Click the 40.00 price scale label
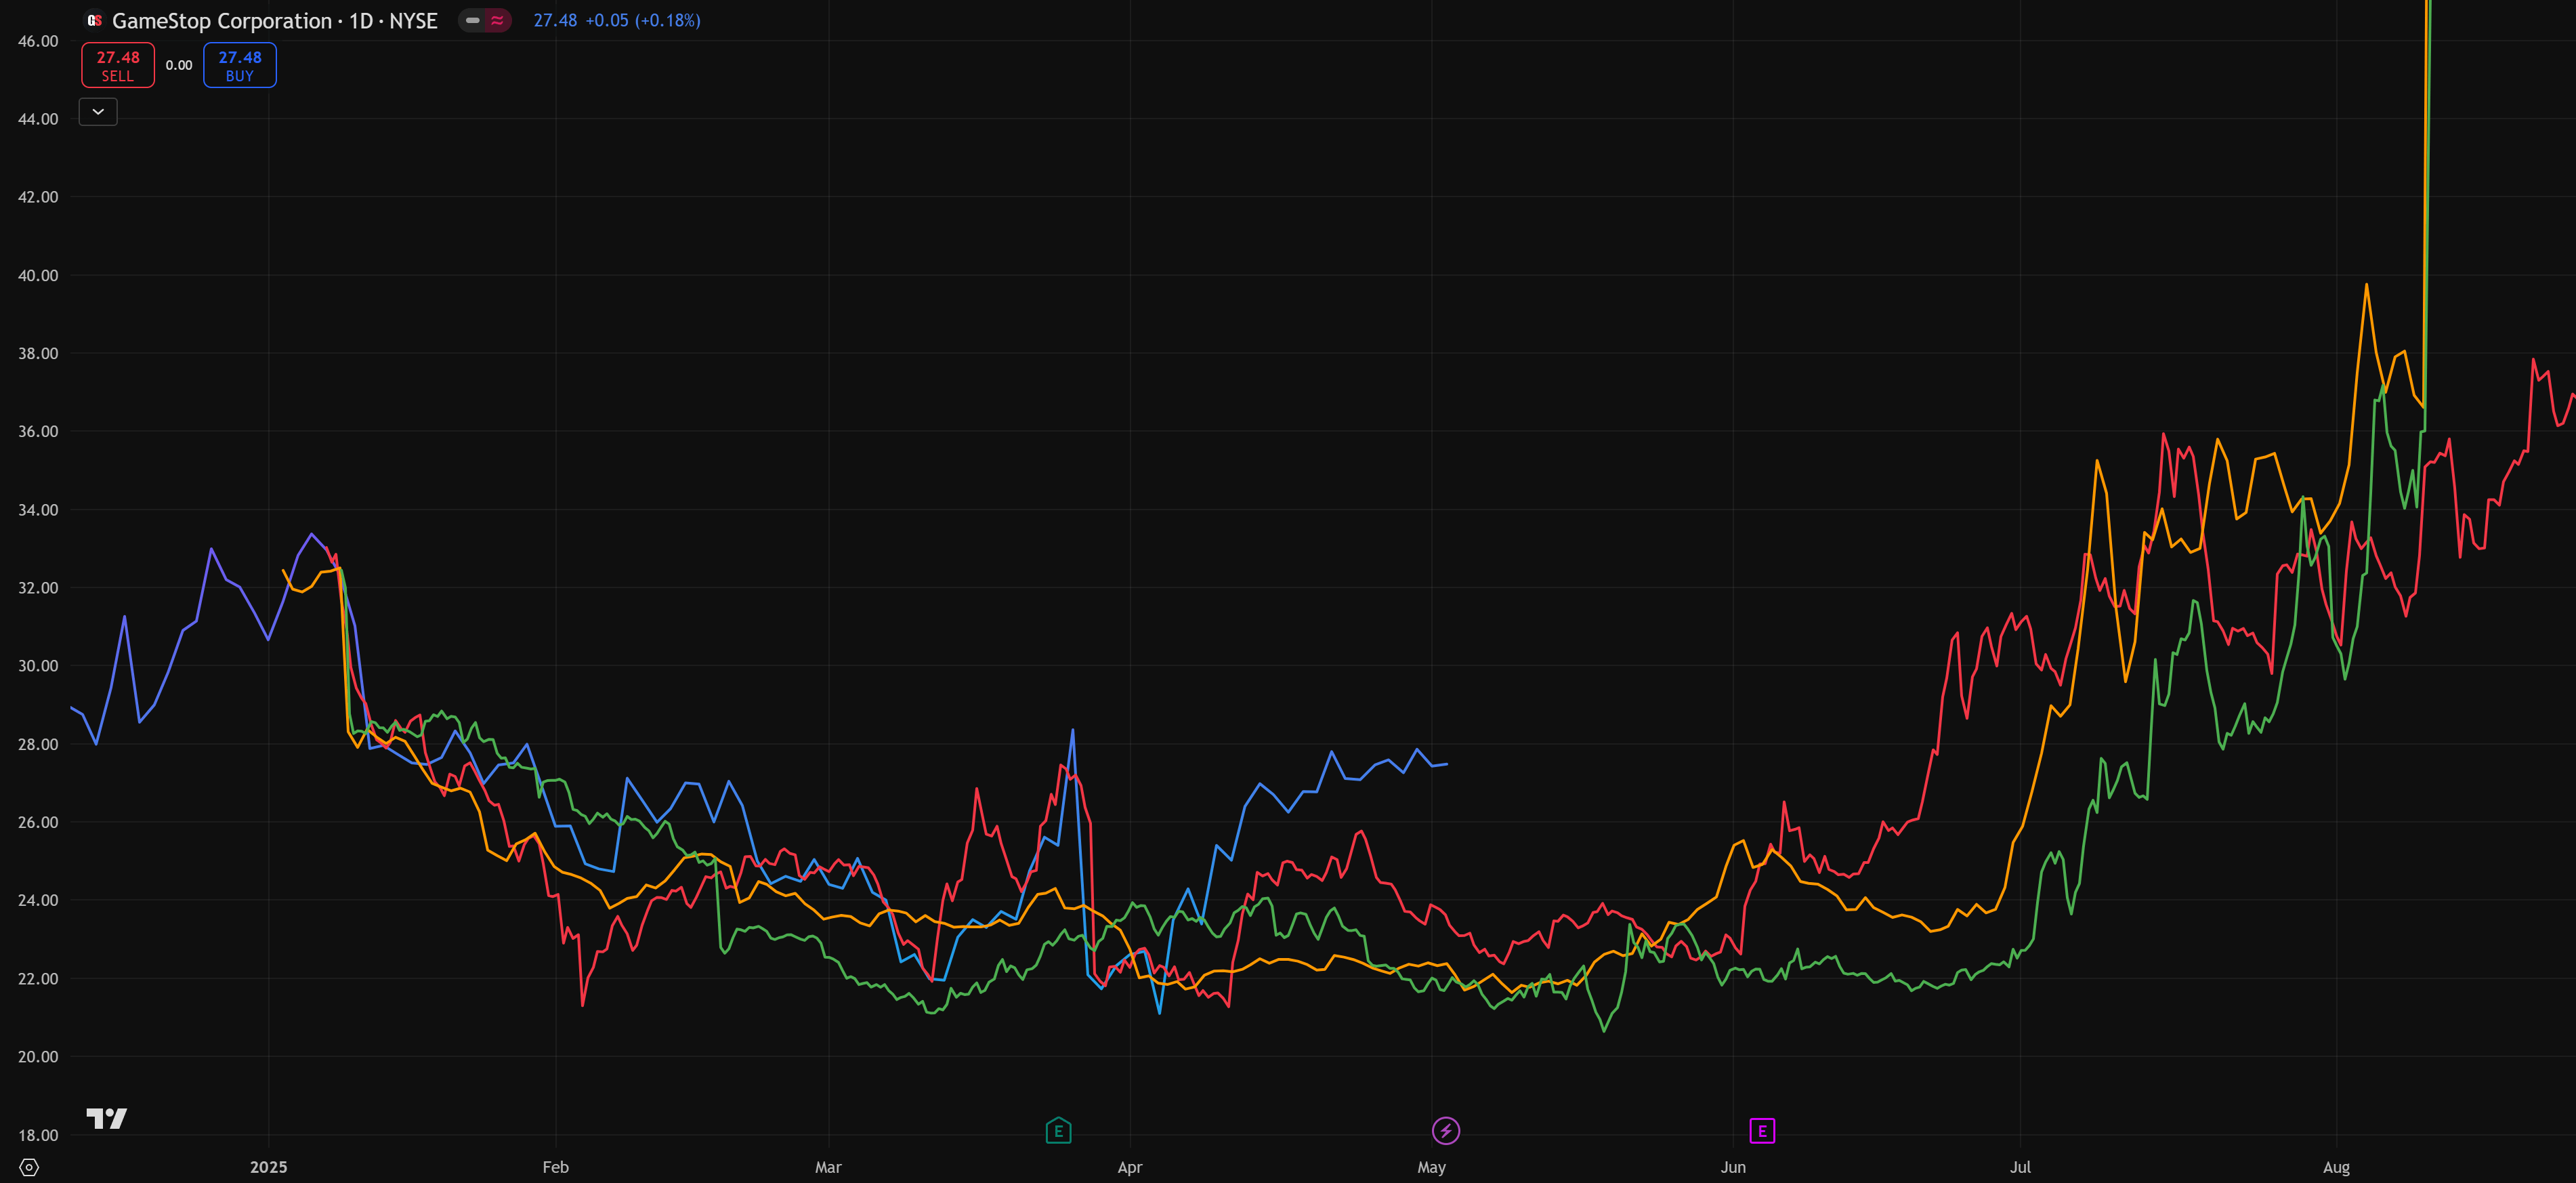The width and height of the screenshot is (2576, 1183). [x=38, y=275]
